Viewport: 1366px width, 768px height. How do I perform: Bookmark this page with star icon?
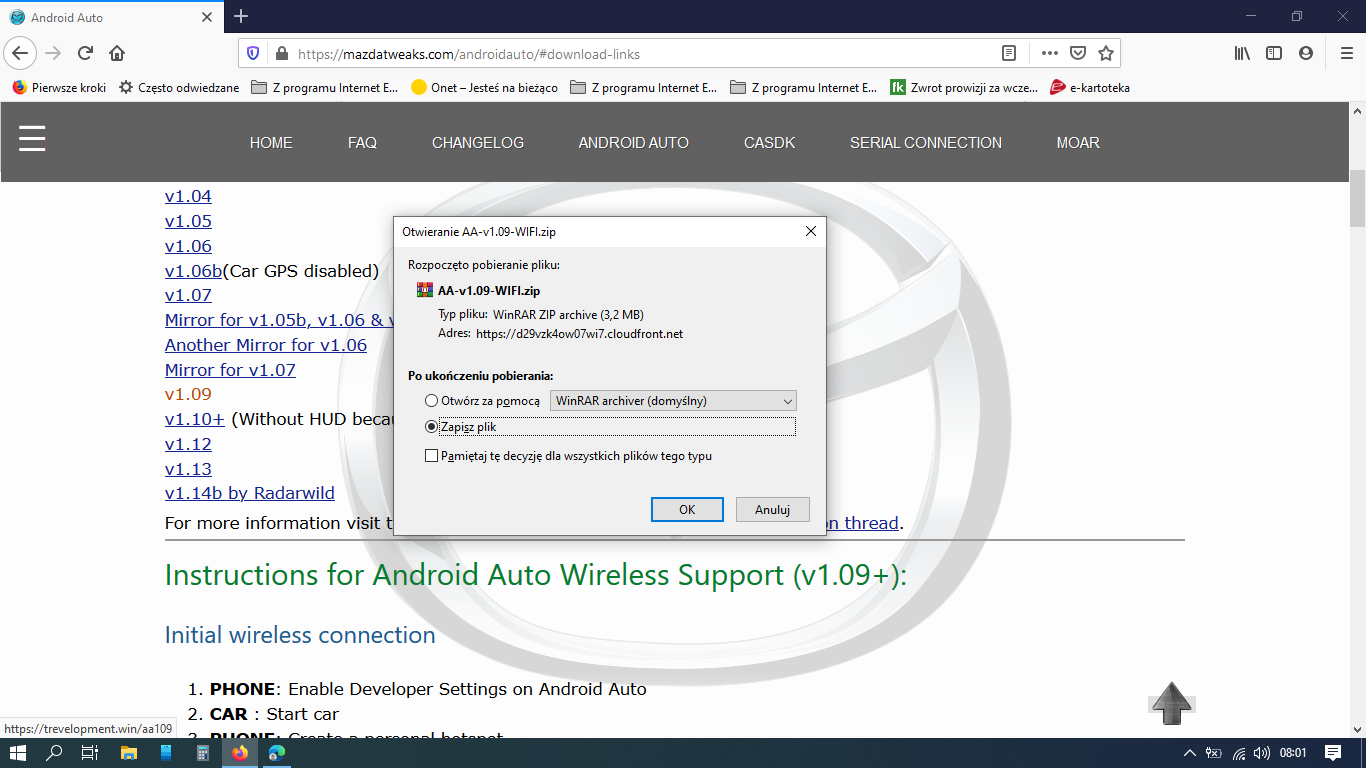[1105, 53]
